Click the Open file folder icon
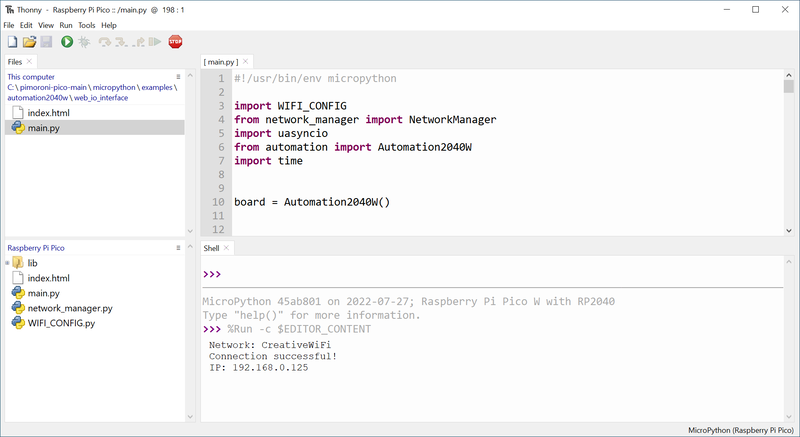This screenshot has height=437, width=800. (x=30, y=42)
